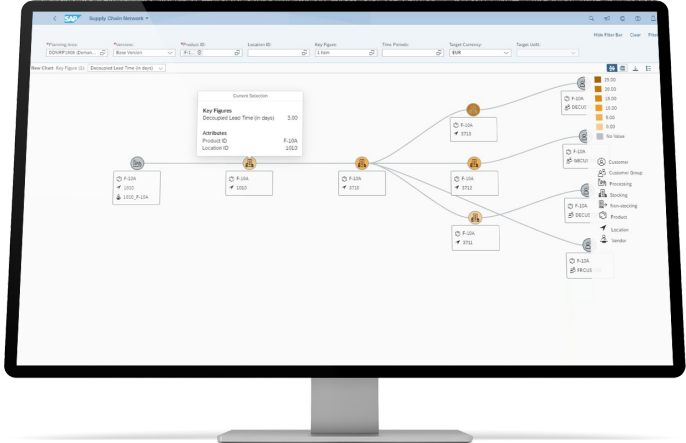The height and width of the screenshot is (443, 686).
Task: Switch to network chart view (highlighted icon)
Action: [x=612, y=68]
